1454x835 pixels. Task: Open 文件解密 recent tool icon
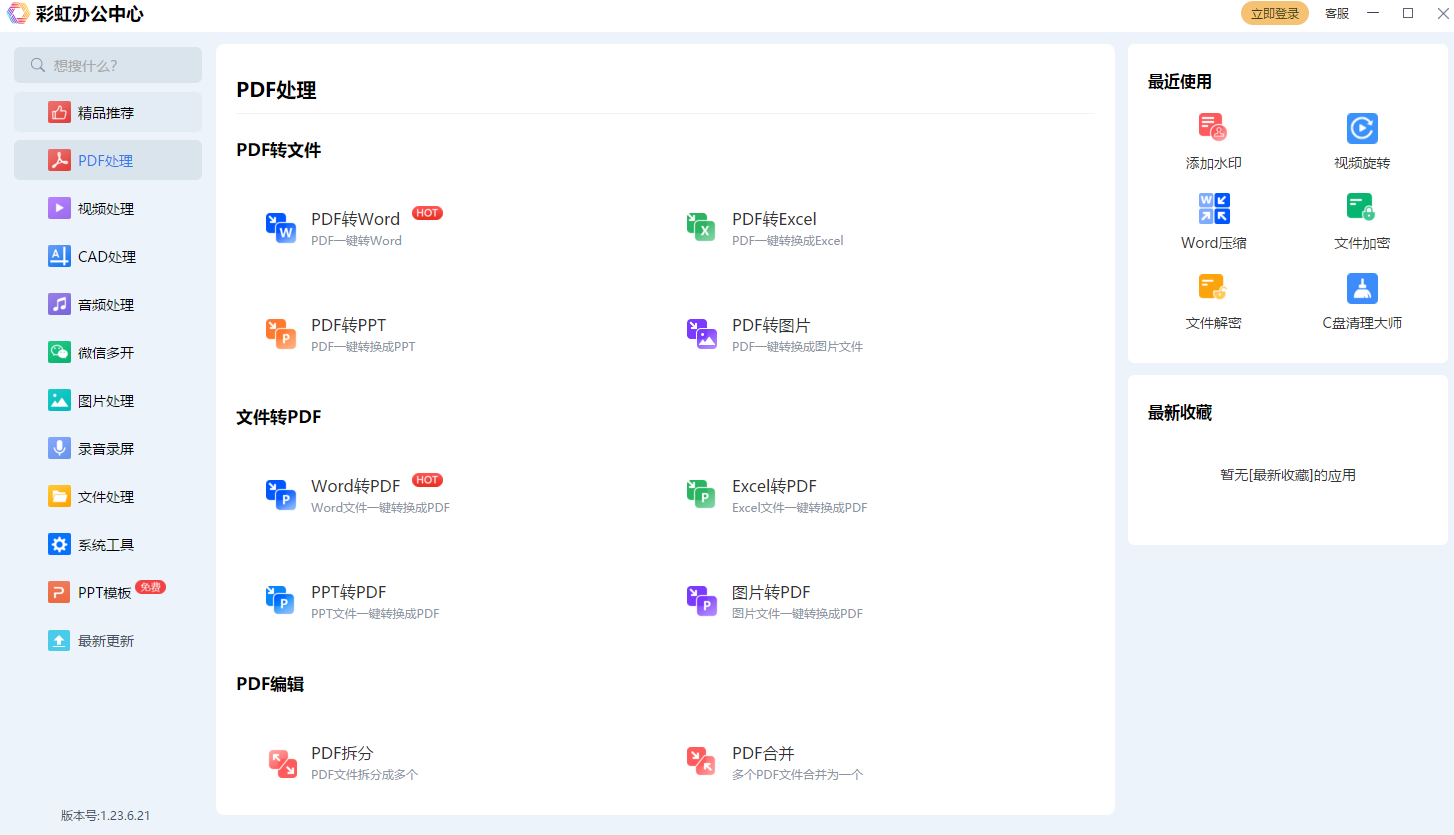[1213, 288]
